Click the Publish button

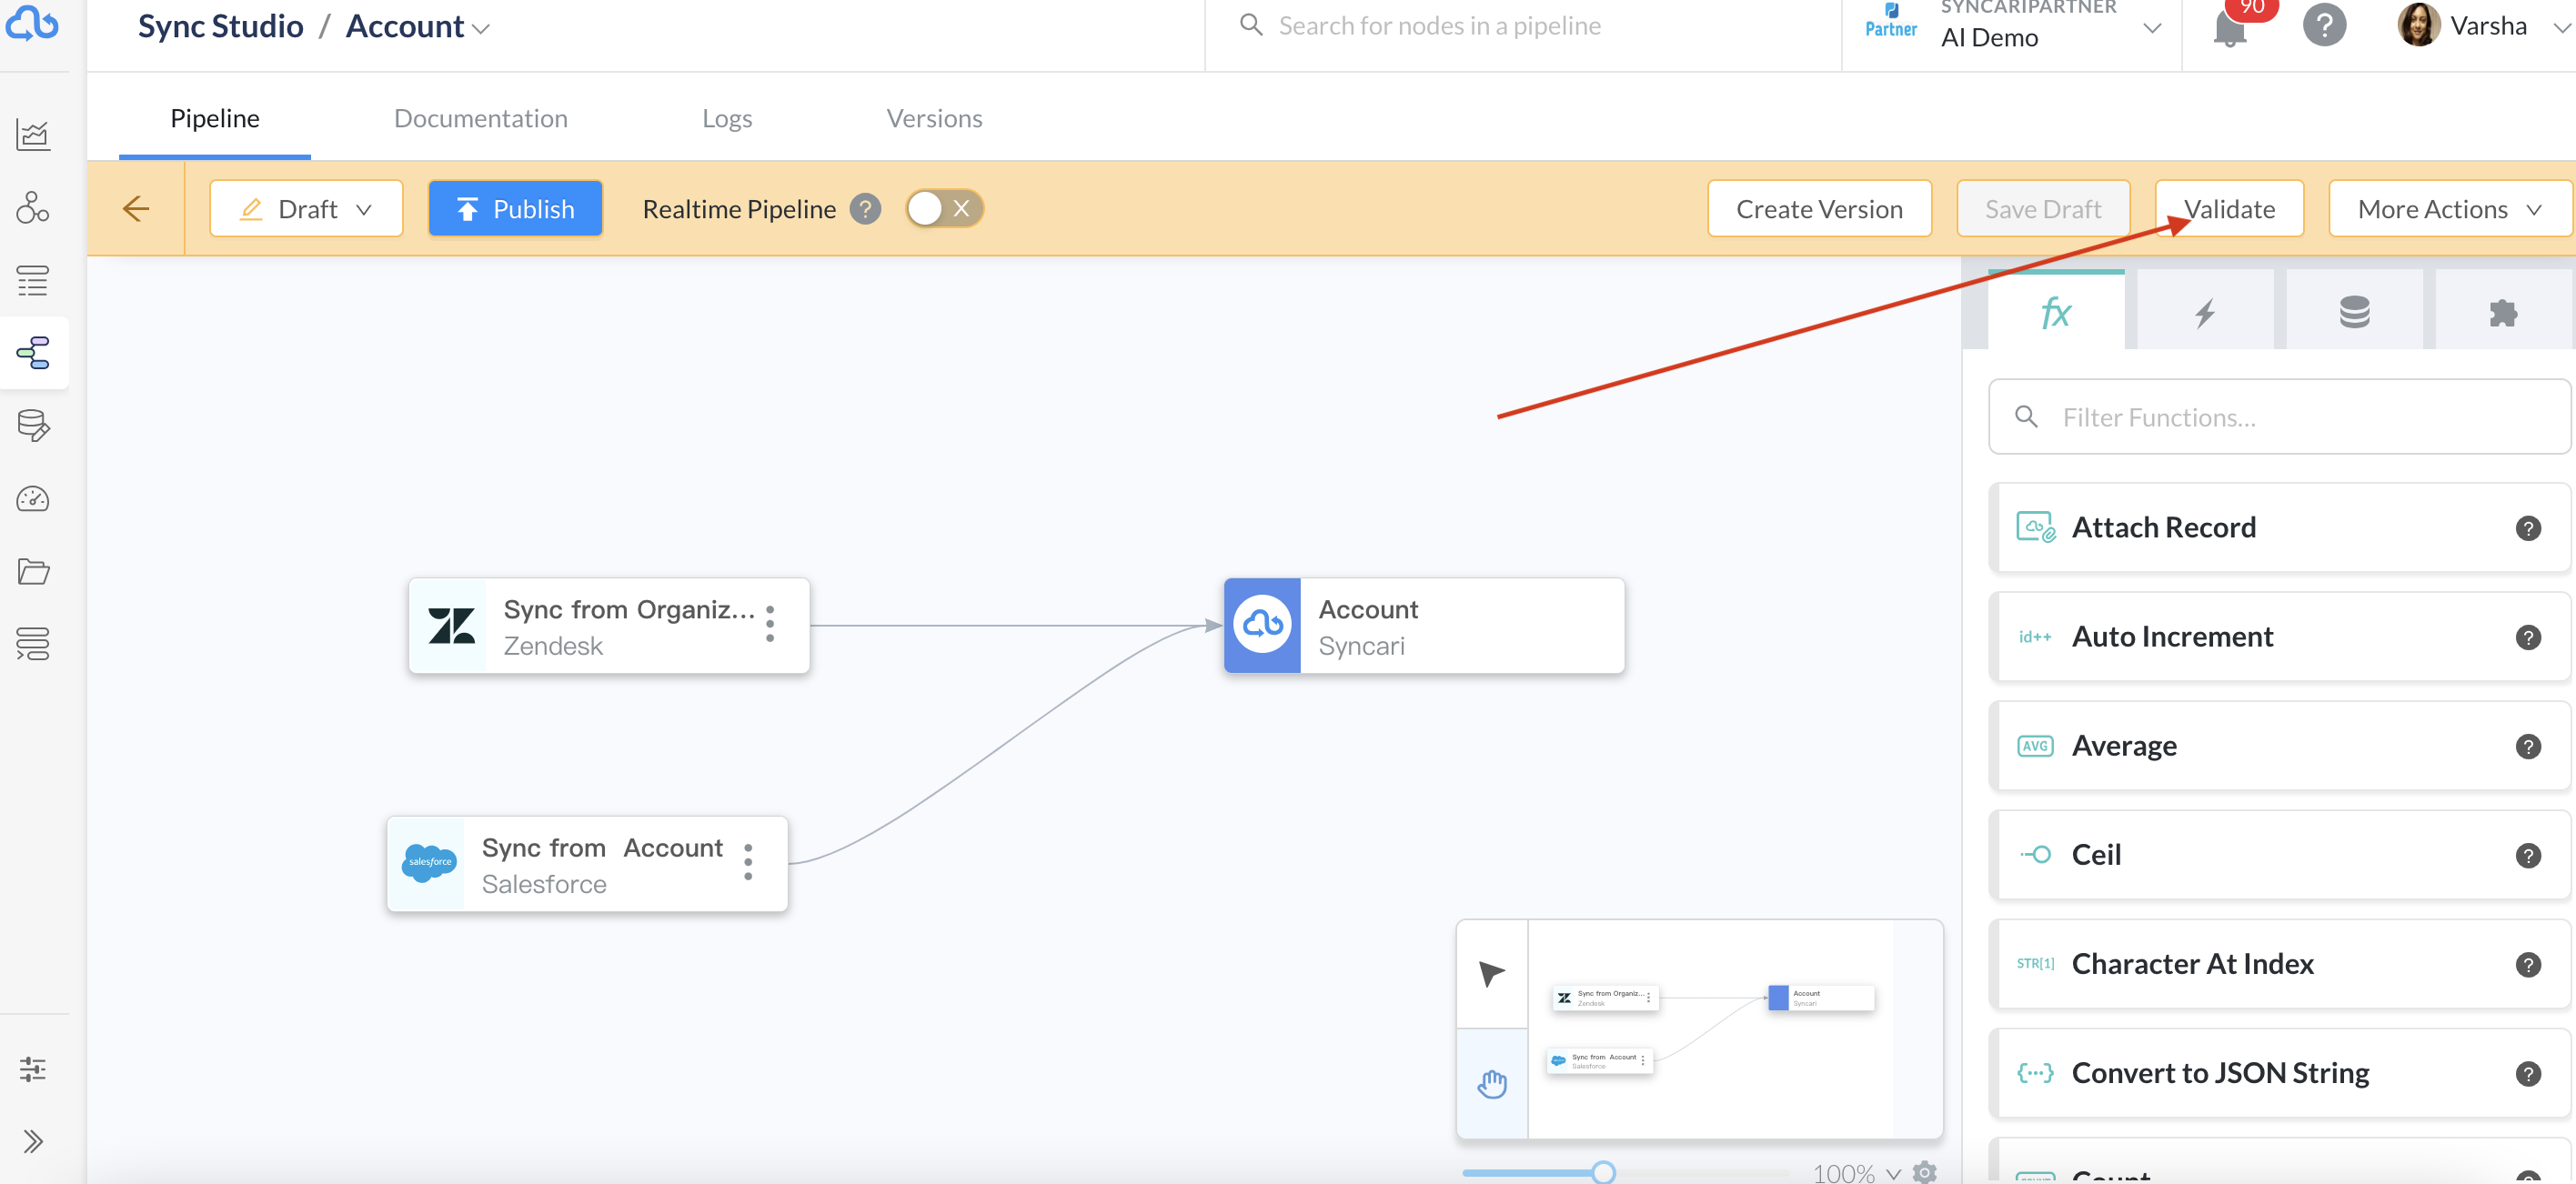click(x=515, y=208)
